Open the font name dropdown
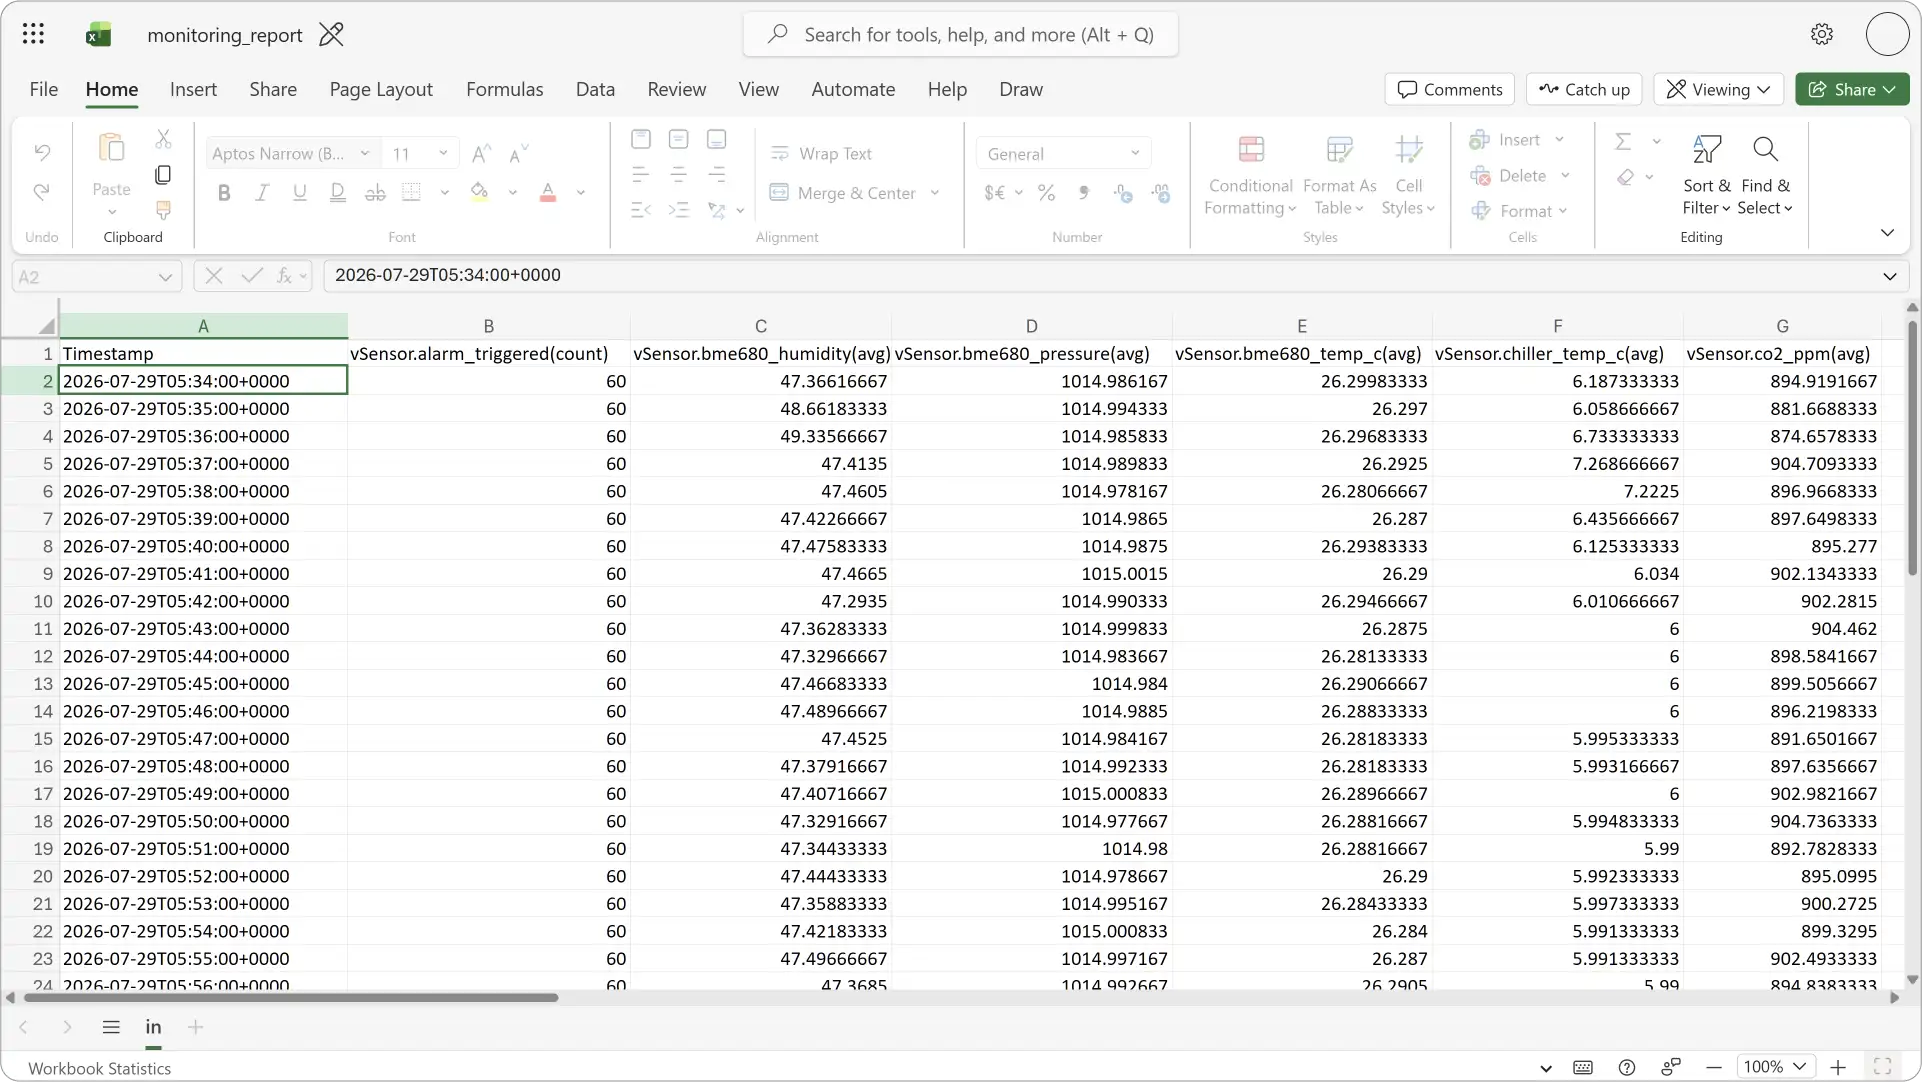Image resolution: width=1922 pixels, height=1082 pixels. 365,154
